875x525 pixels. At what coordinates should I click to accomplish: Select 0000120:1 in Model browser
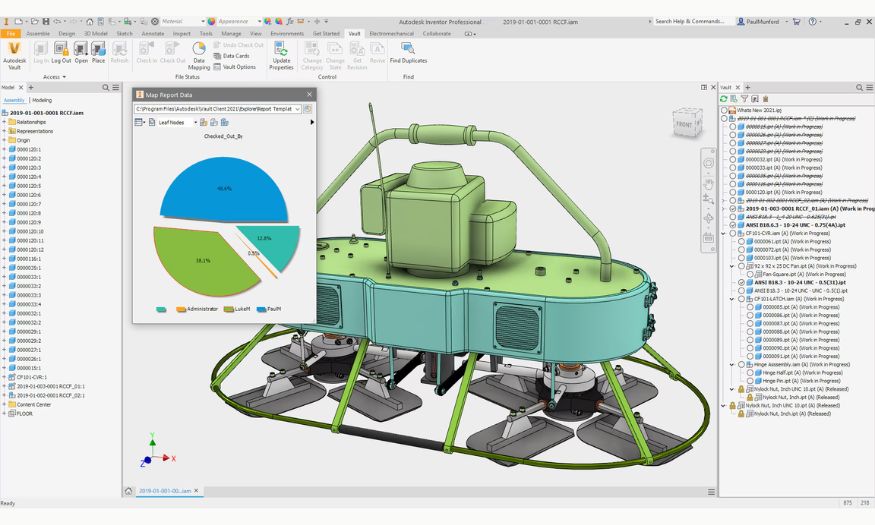tap(25, 150)
